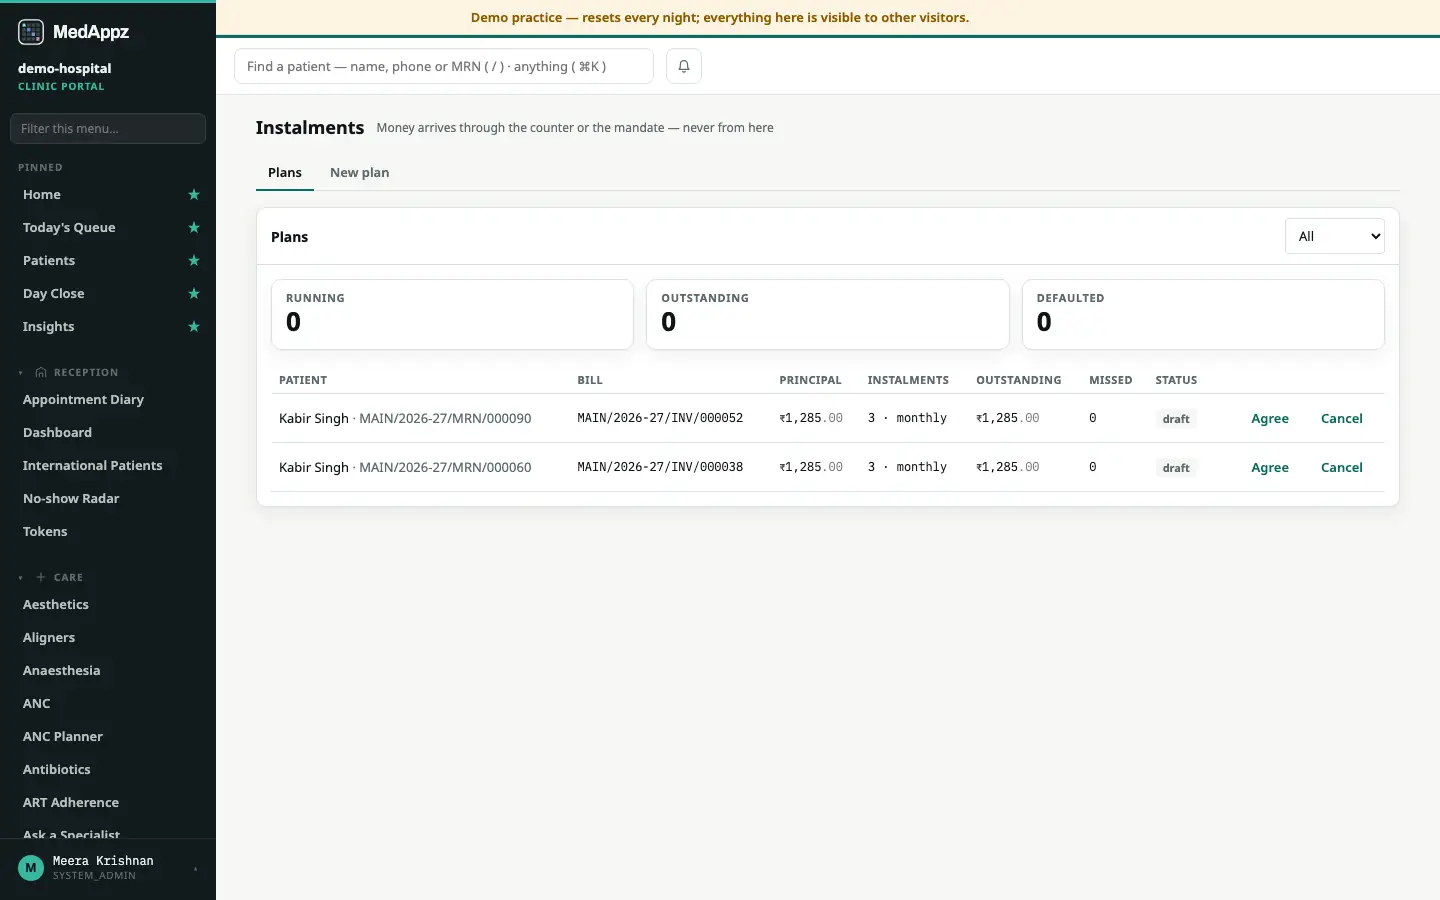Expand the user account menu chevron
1440x900 pixels.
(x=195, y=868)
